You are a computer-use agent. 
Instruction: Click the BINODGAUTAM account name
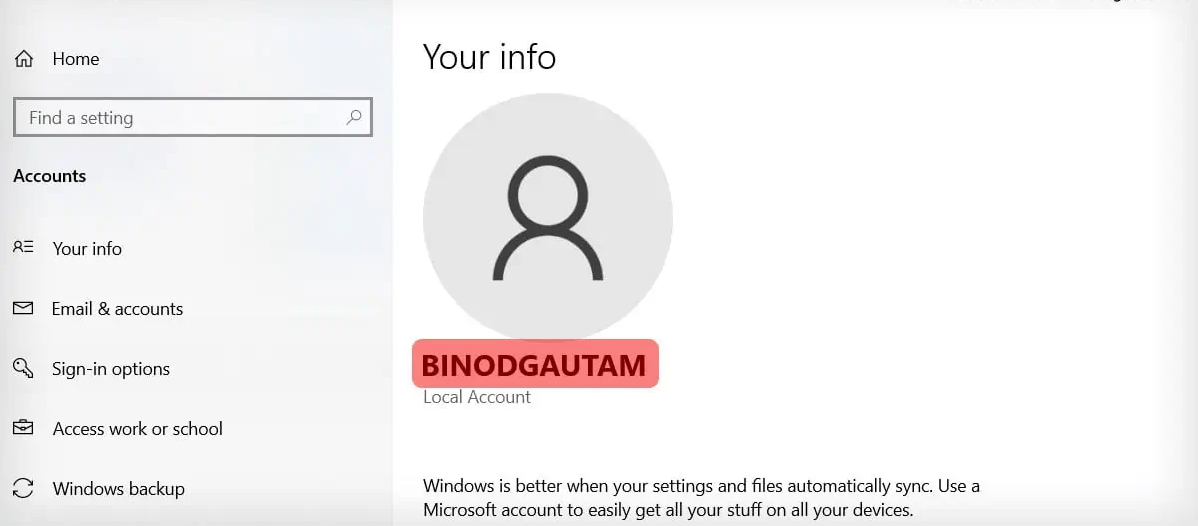(x=535, y=365)
